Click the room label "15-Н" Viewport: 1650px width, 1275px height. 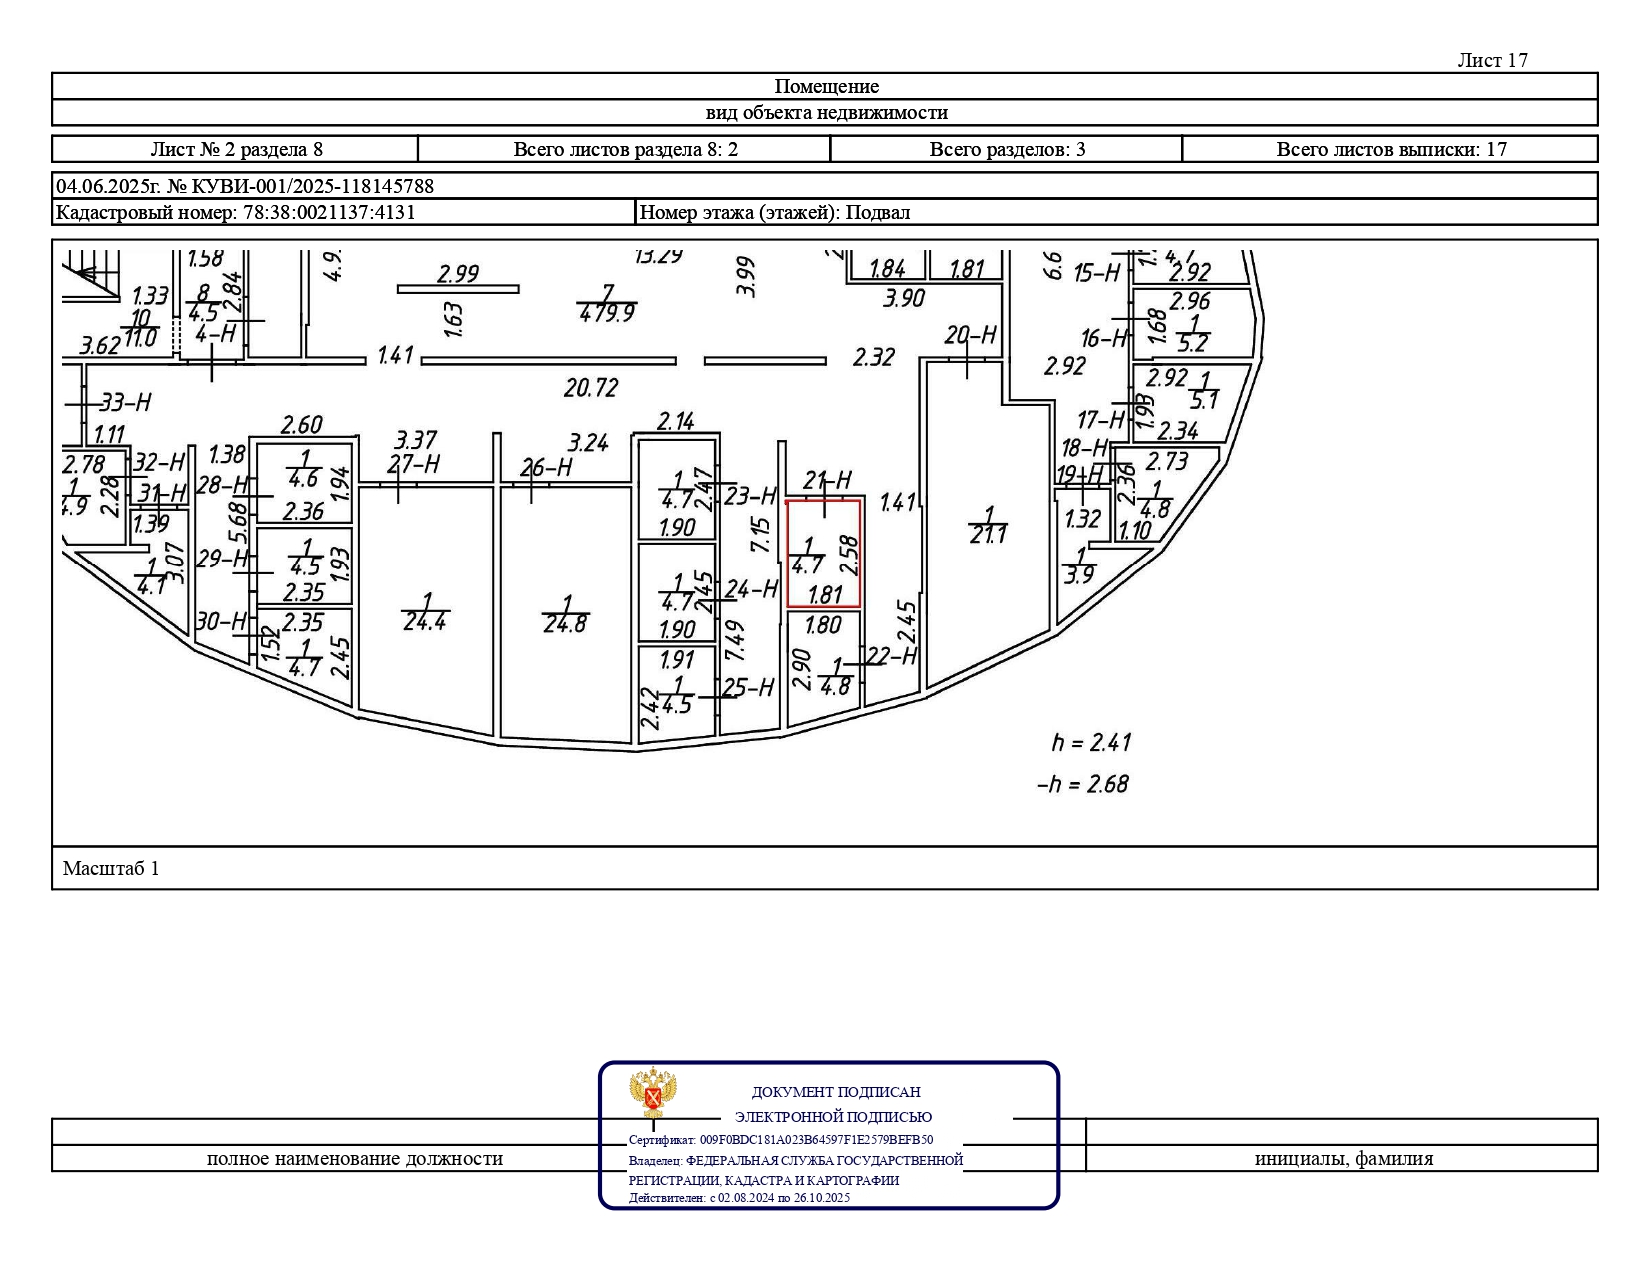(1098, 272)
